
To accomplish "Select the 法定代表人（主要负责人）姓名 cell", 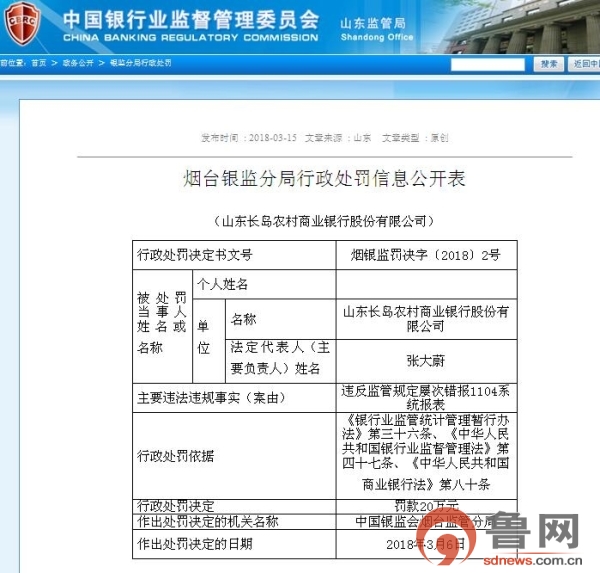I will click(x=280, y=361).
